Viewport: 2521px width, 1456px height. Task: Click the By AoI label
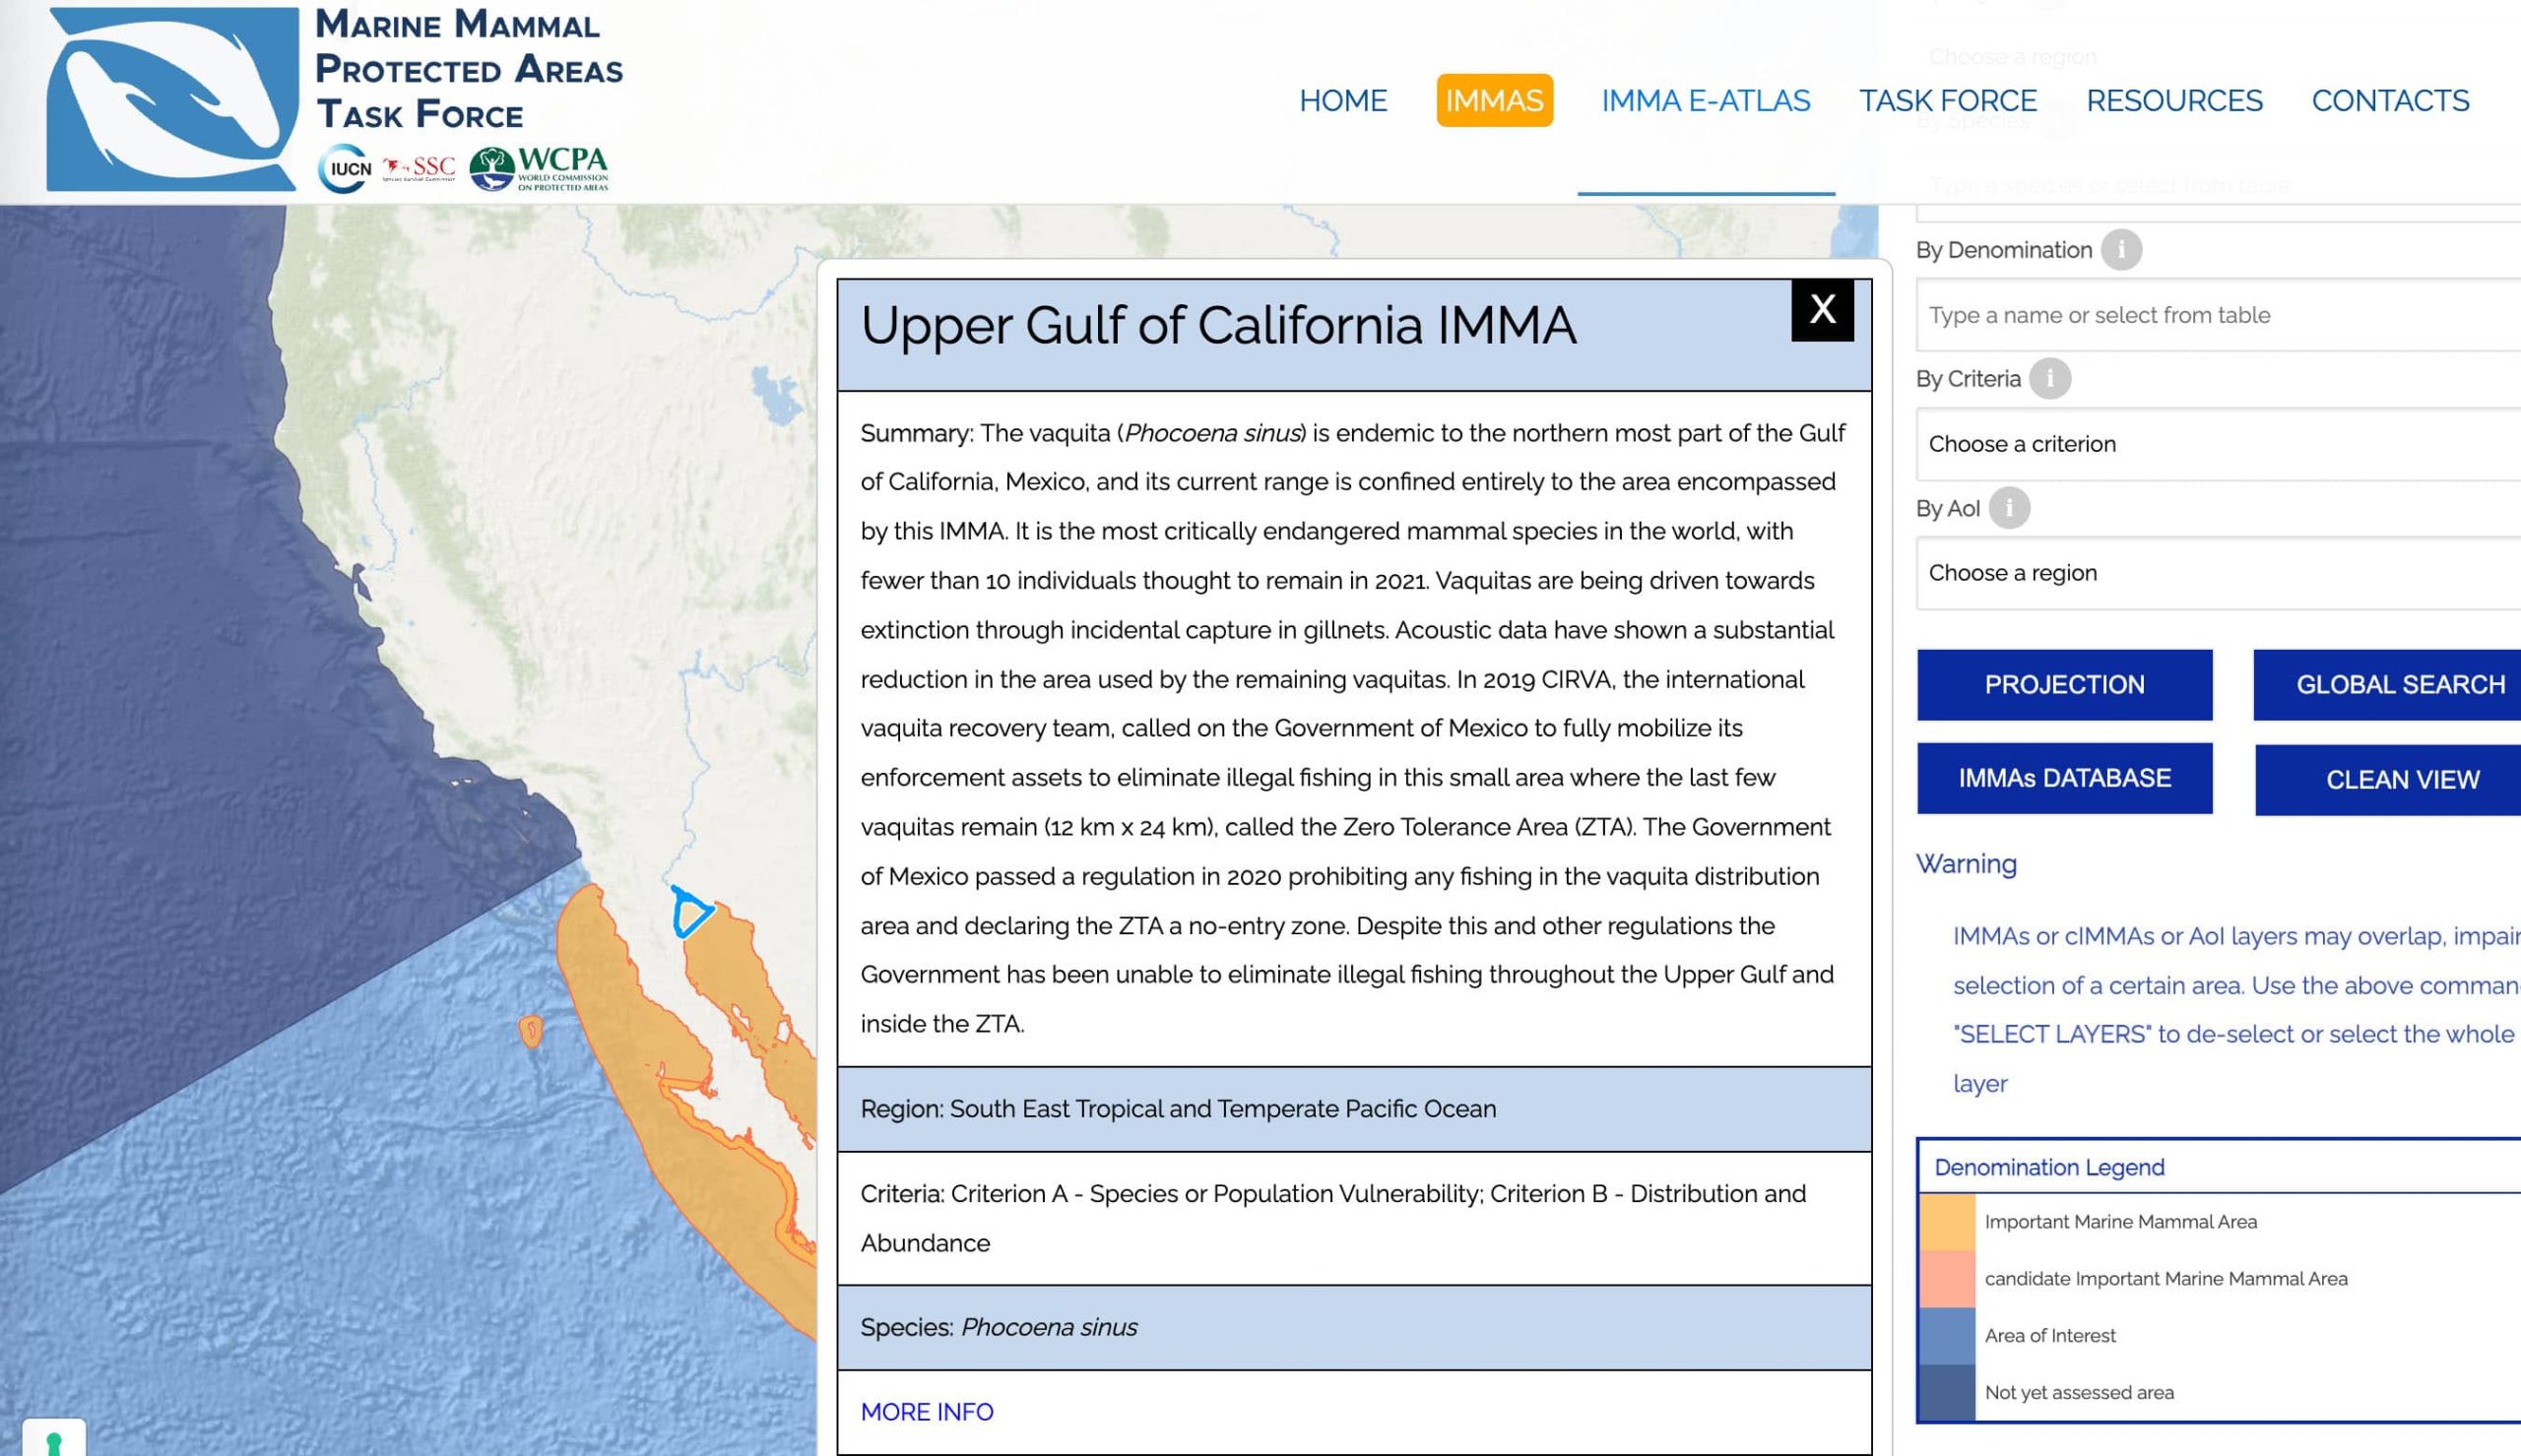1948,508
